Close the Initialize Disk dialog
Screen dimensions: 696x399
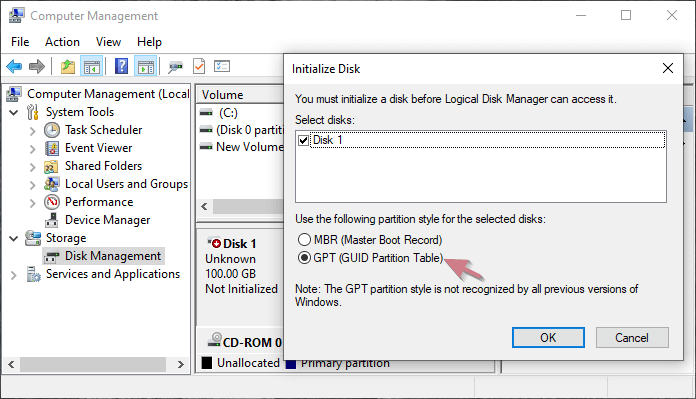[x=668, y=68]
